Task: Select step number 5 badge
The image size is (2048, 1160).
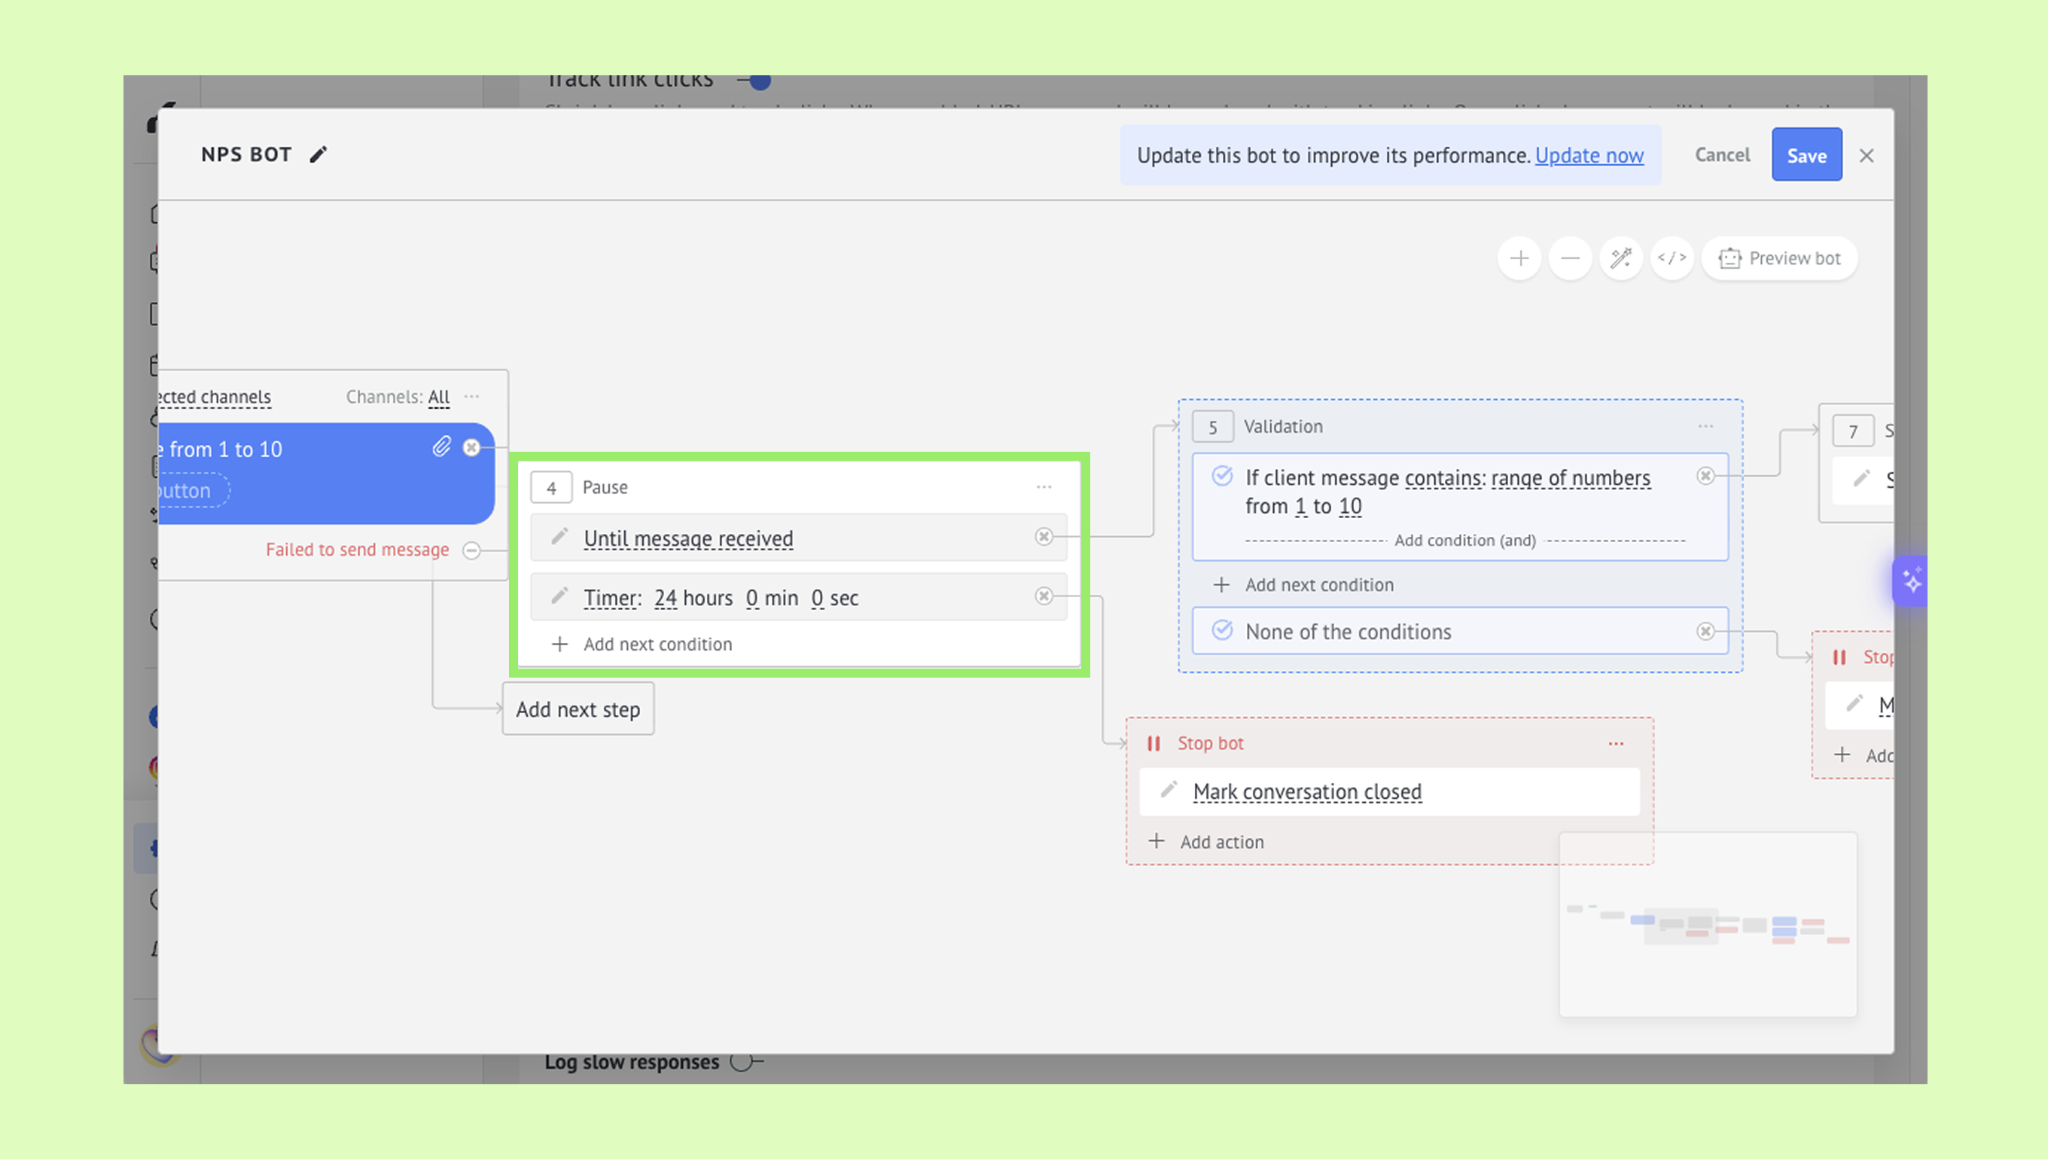Action: pos(1212,427)
